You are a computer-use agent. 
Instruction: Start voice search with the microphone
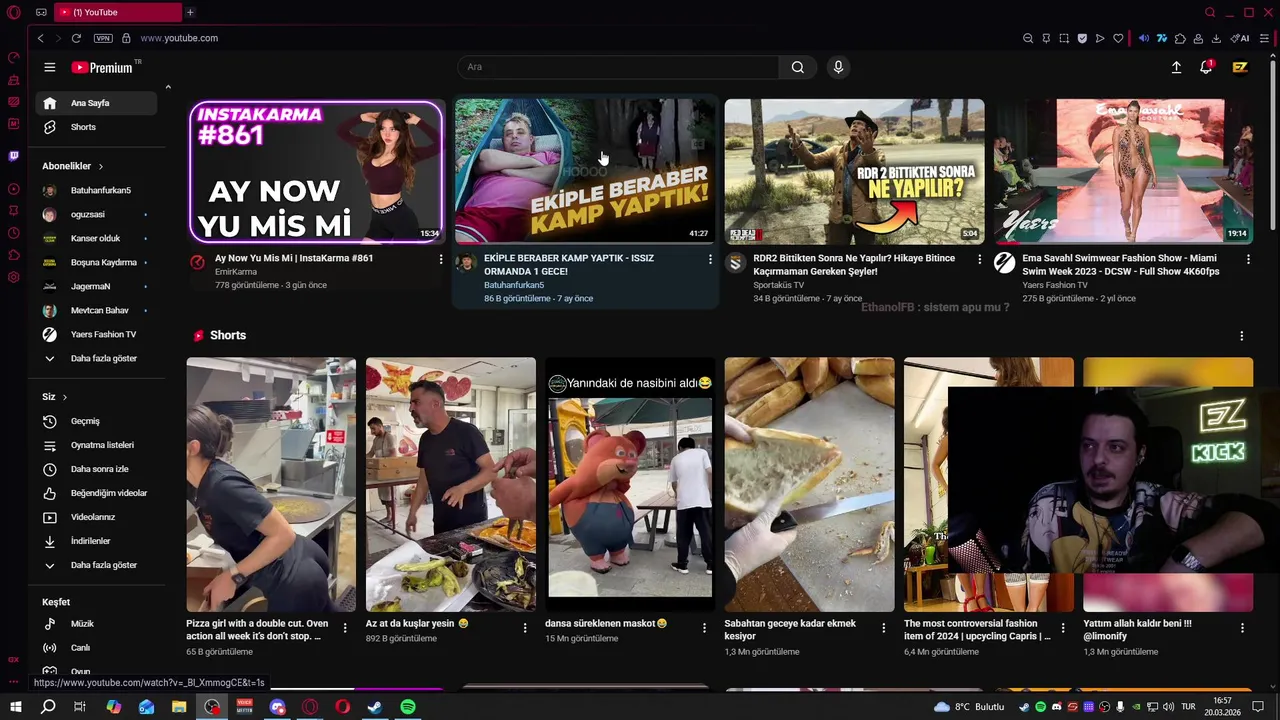(x=838, y=67)
